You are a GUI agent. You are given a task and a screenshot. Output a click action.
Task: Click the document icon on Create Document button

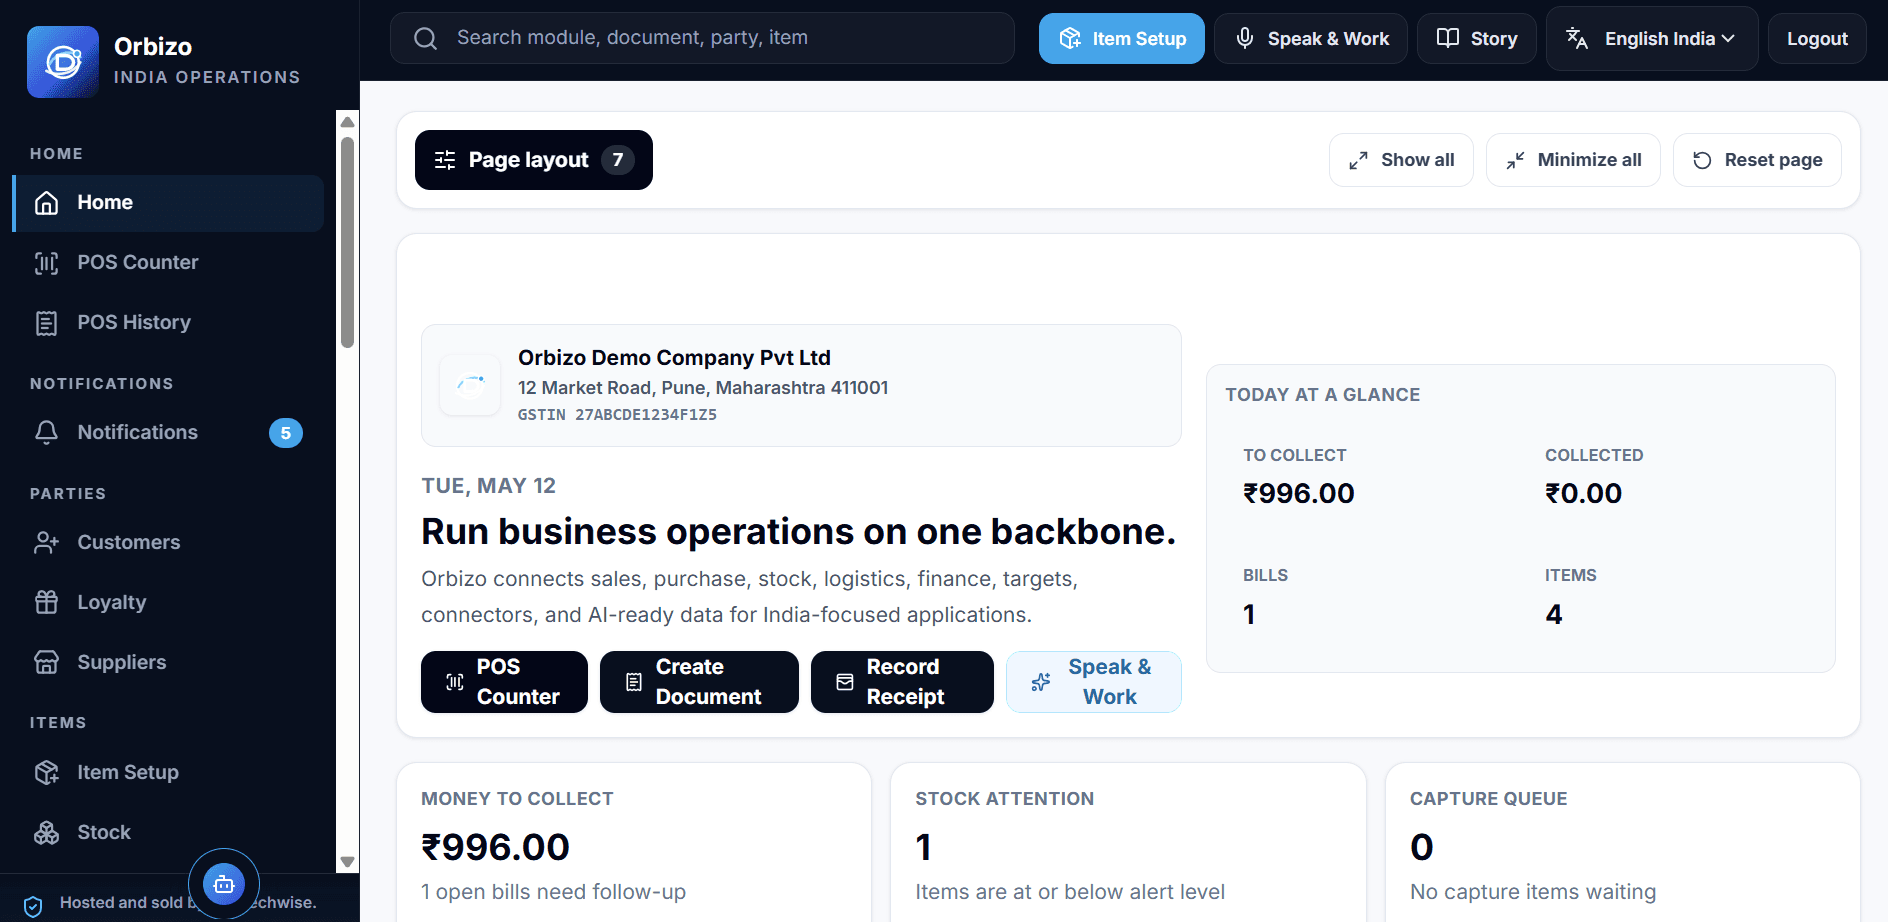click(x=634, y=682)
